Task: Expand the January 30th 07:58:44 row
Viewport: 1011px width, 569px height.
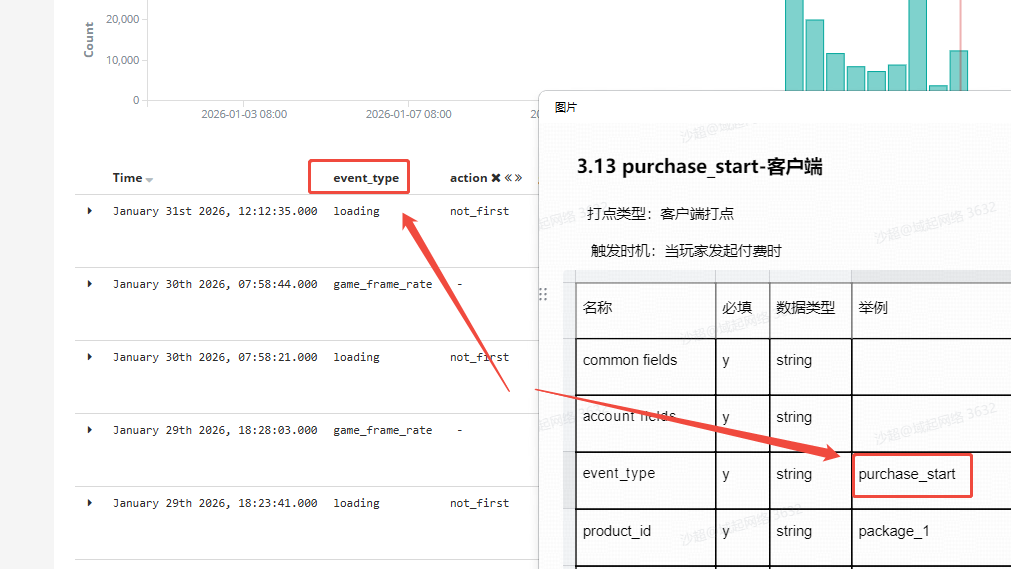Action: point(90,284)
